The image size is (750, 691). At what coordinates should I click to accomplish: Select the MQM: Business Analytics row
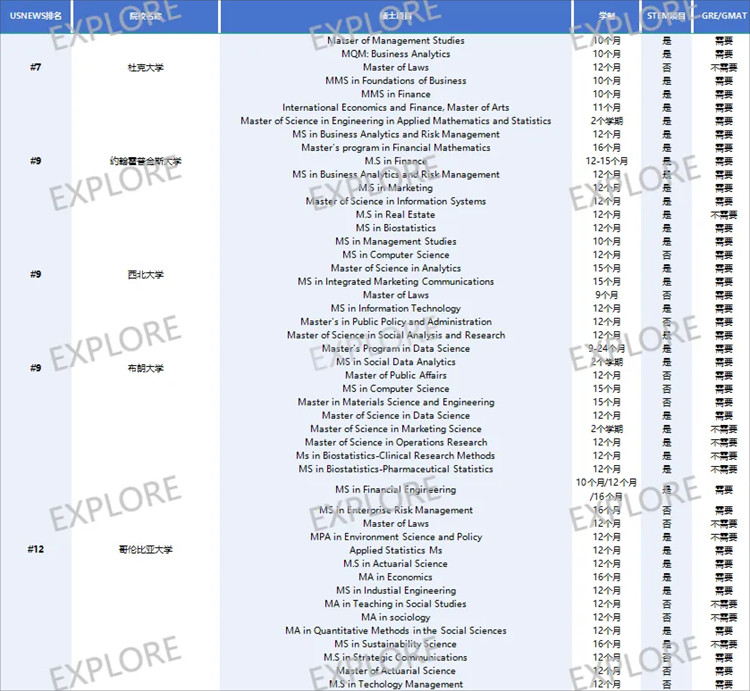pos(395,54)
